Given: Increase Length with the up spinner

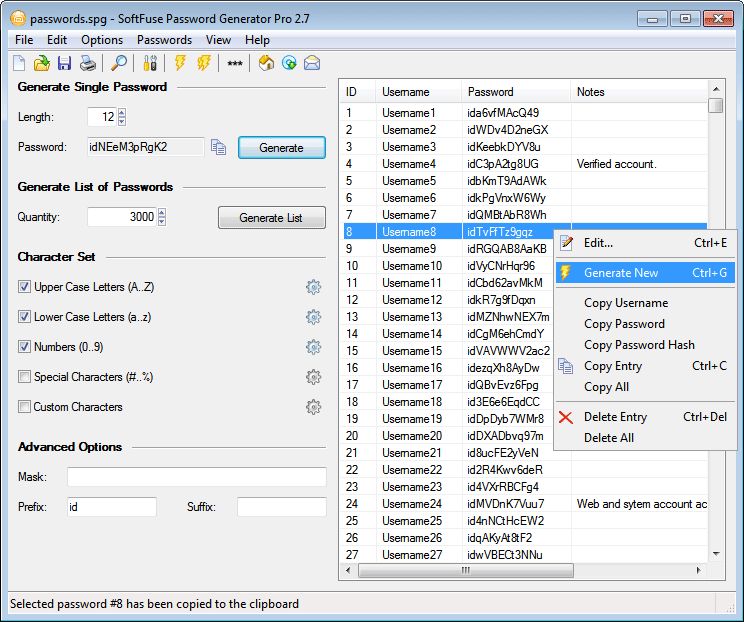Looking at the screenshot, I should tap(122, 112).
